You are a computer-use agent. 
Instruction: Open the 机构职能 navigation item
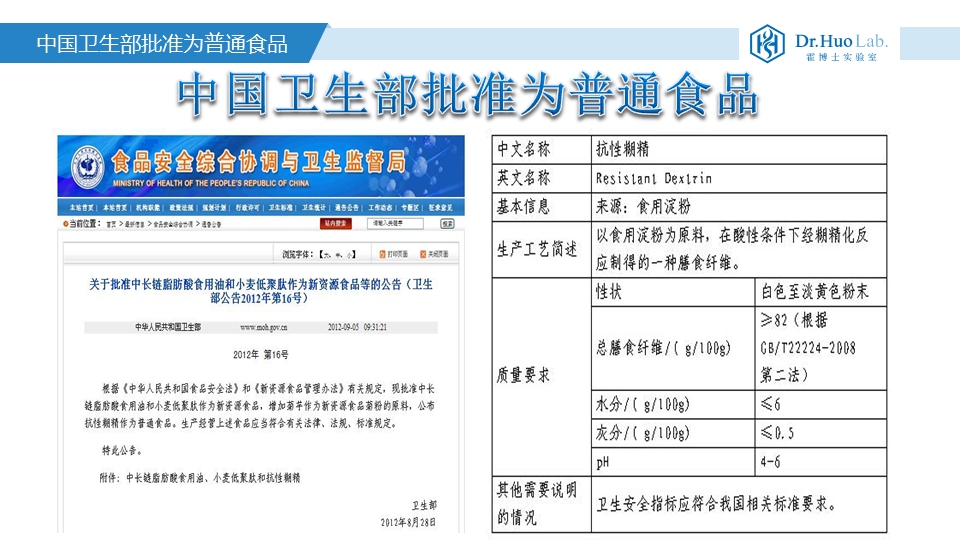click(148, 208)
